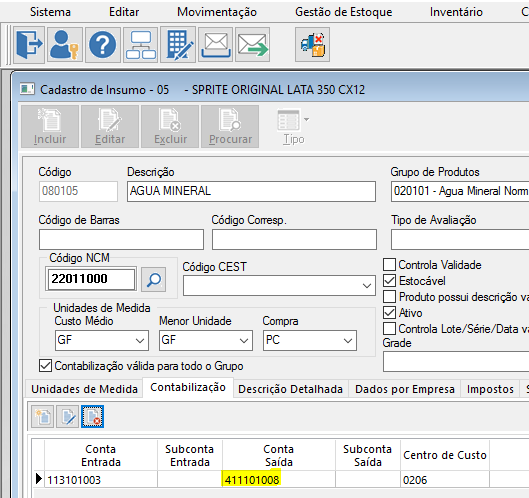Click the Código Corresp. field
The width and height of the screenshot is (529, 498).
[x=294, y=240]
